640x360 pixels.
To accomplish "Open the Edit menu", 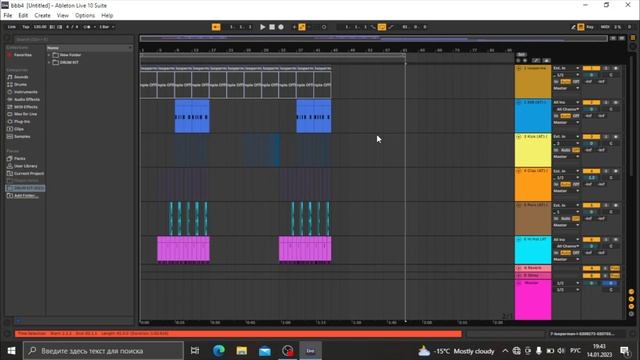I will tap(23, 16).
